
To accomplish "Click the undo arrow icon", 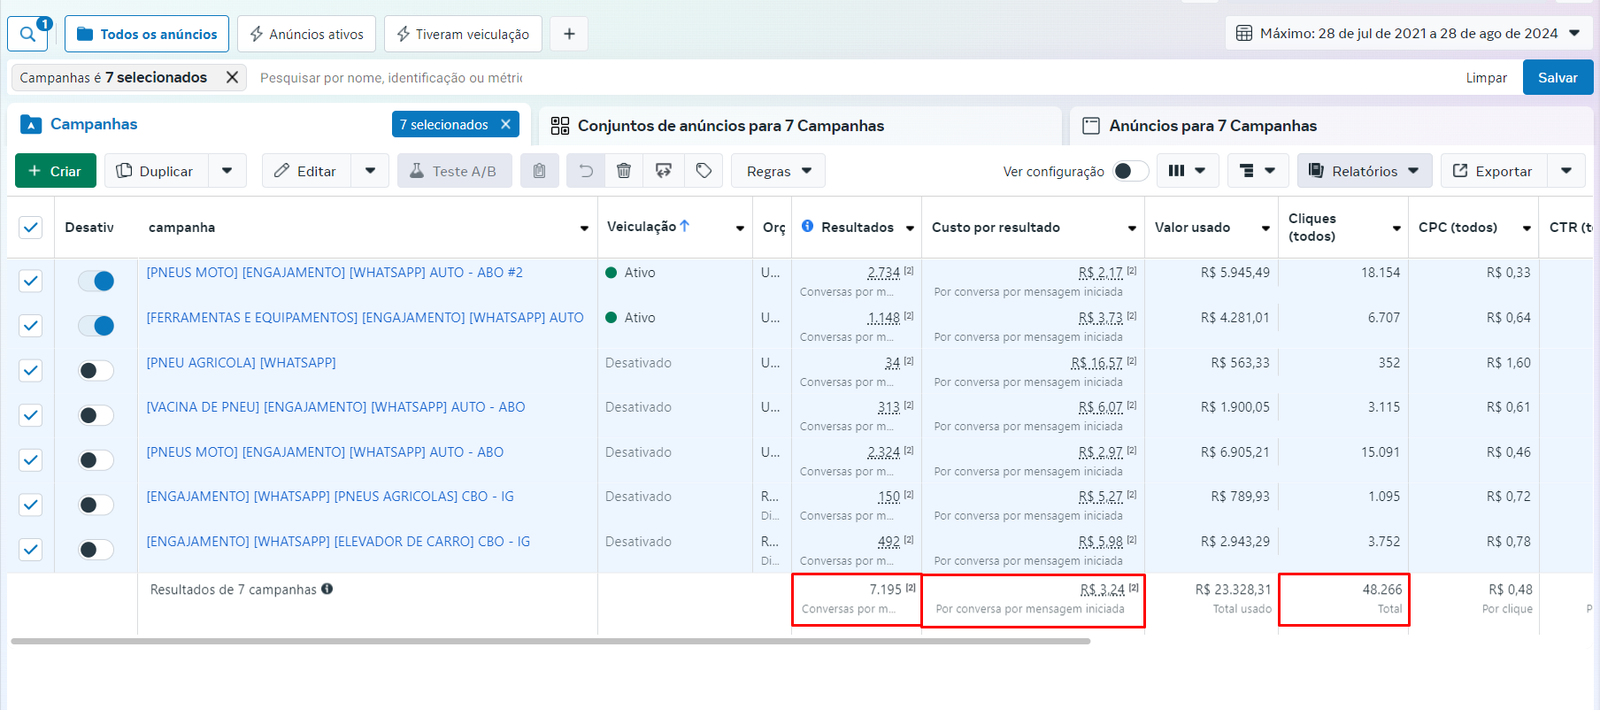I will coord(586,171).
